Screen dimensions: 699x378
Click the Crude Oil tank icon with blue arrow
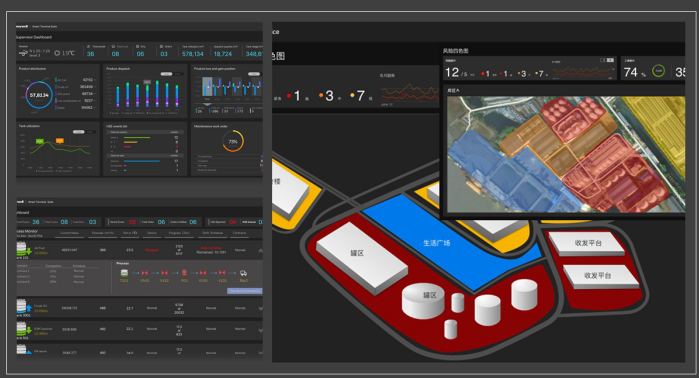pos(24,307)
